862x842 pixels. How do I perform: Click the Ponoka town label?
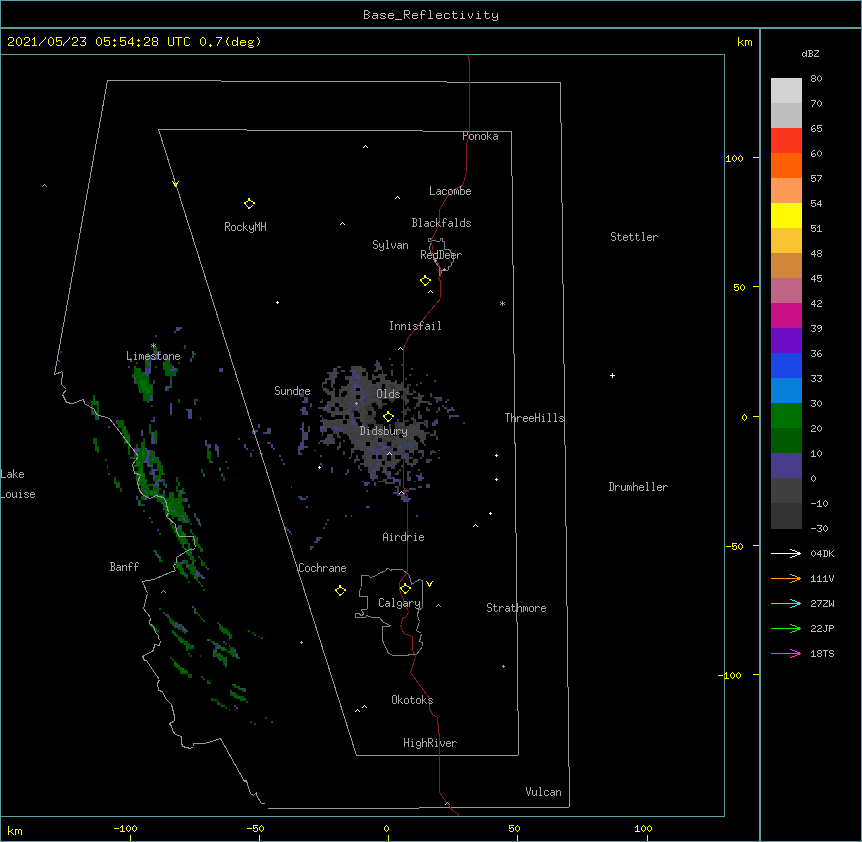(480, 136)
